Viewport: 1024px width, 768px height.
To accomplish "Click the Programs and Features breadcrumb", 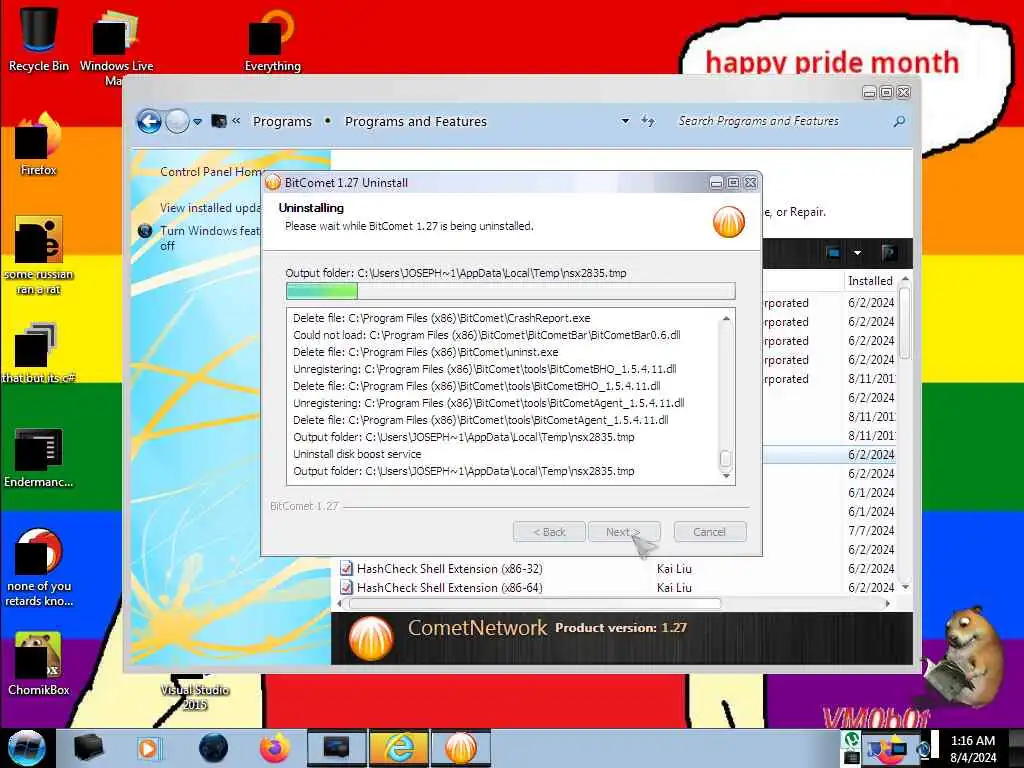I will tap(416, 121).
